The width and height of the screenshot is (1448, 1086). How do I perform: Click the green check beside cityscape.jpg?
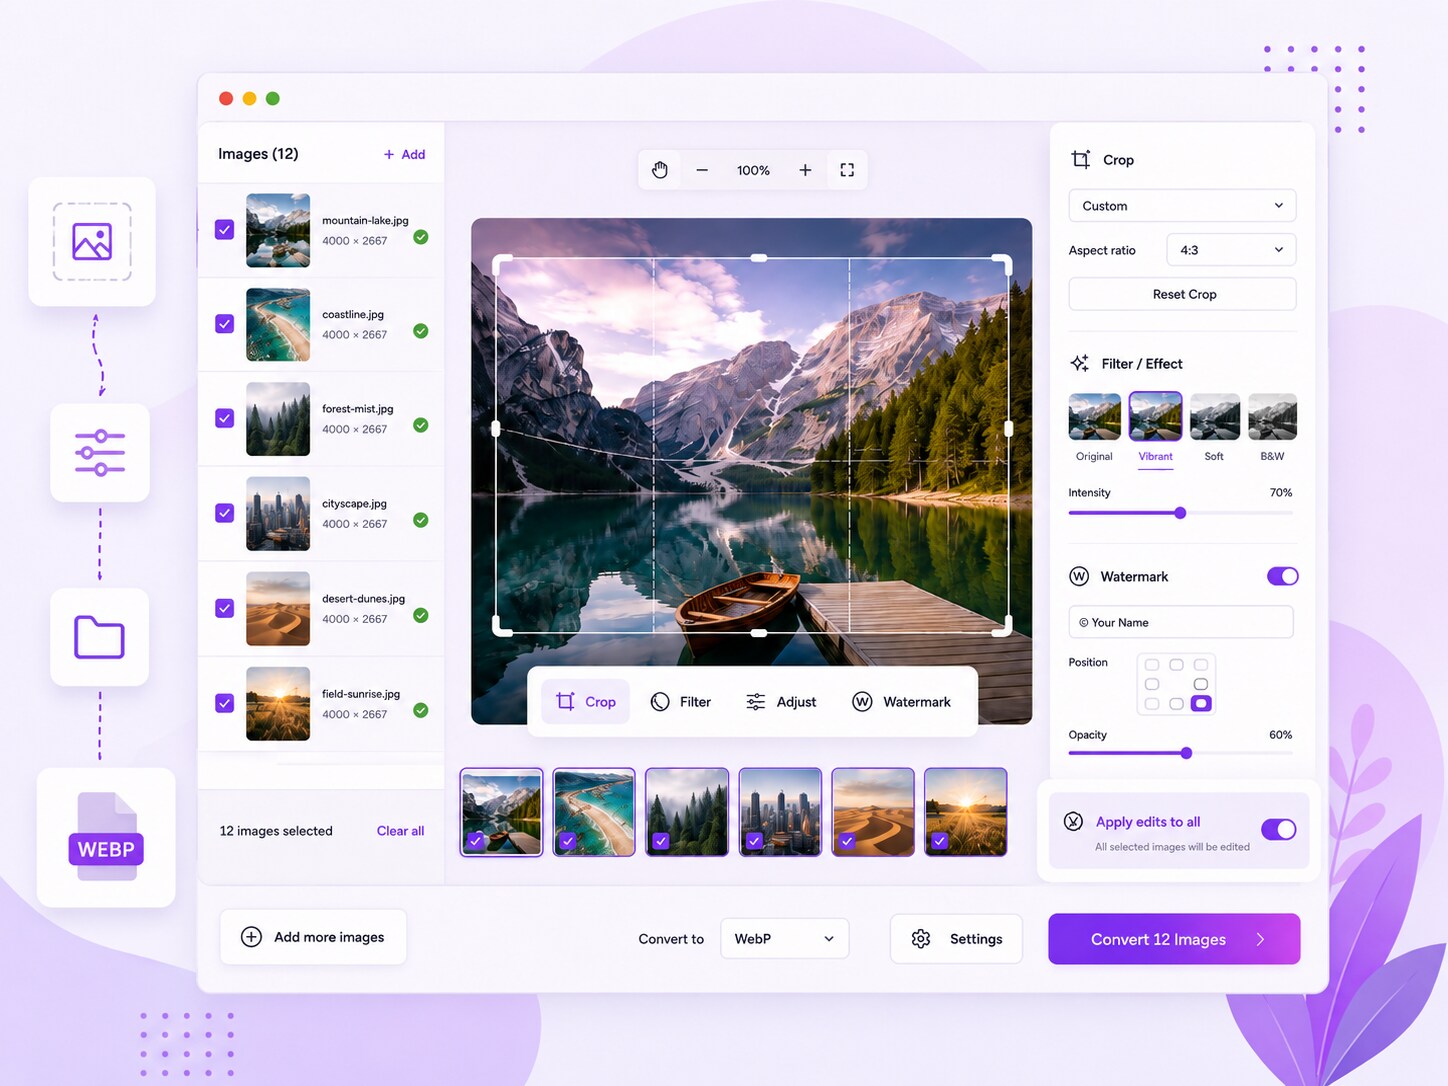(x=421, y=520)
